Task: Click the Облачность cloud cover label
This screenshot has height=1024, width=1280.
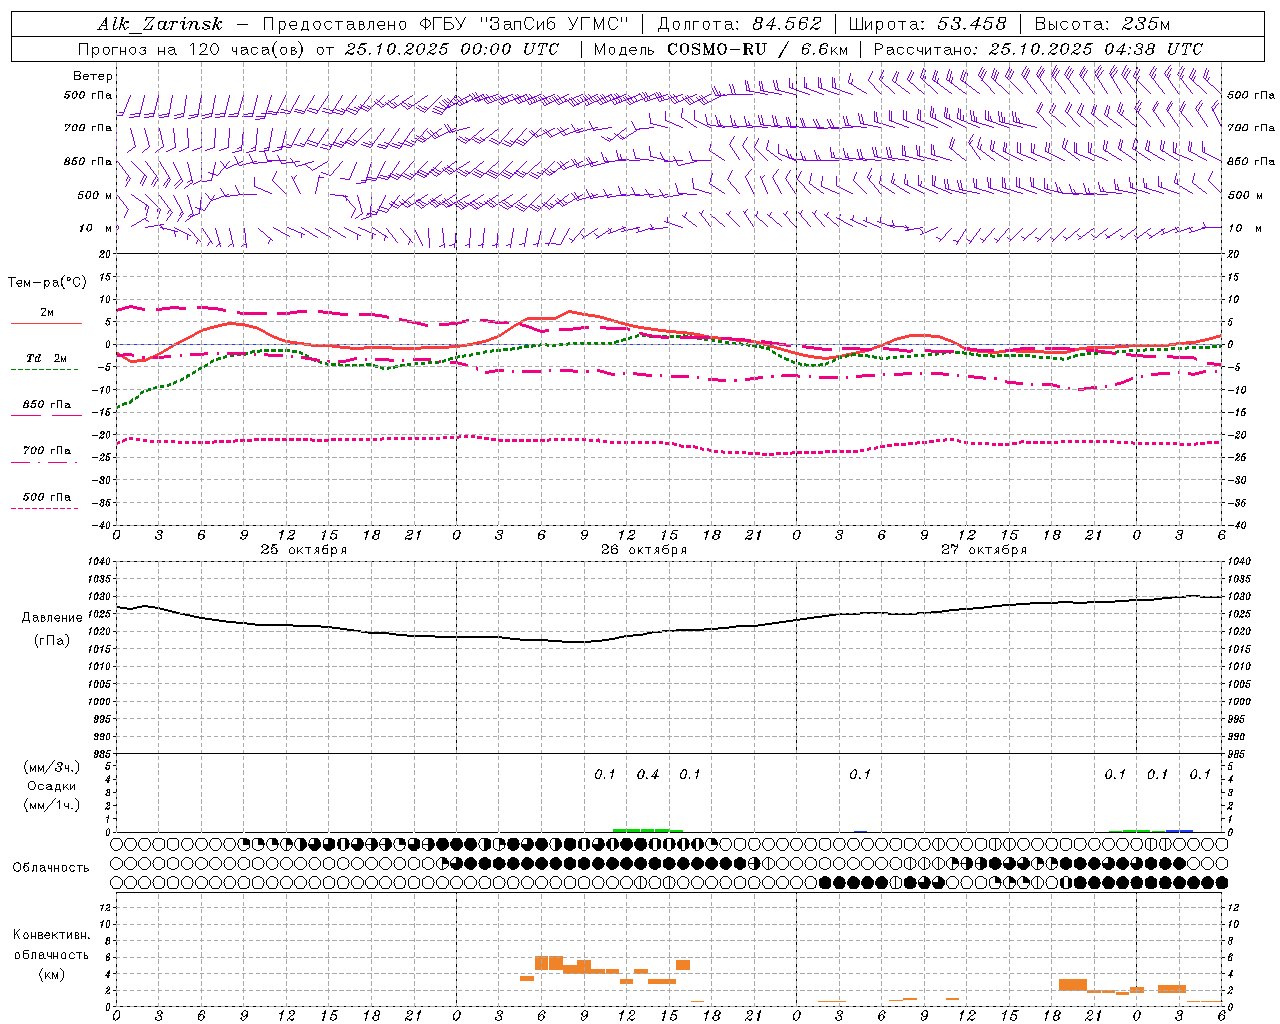Action: 51,867
